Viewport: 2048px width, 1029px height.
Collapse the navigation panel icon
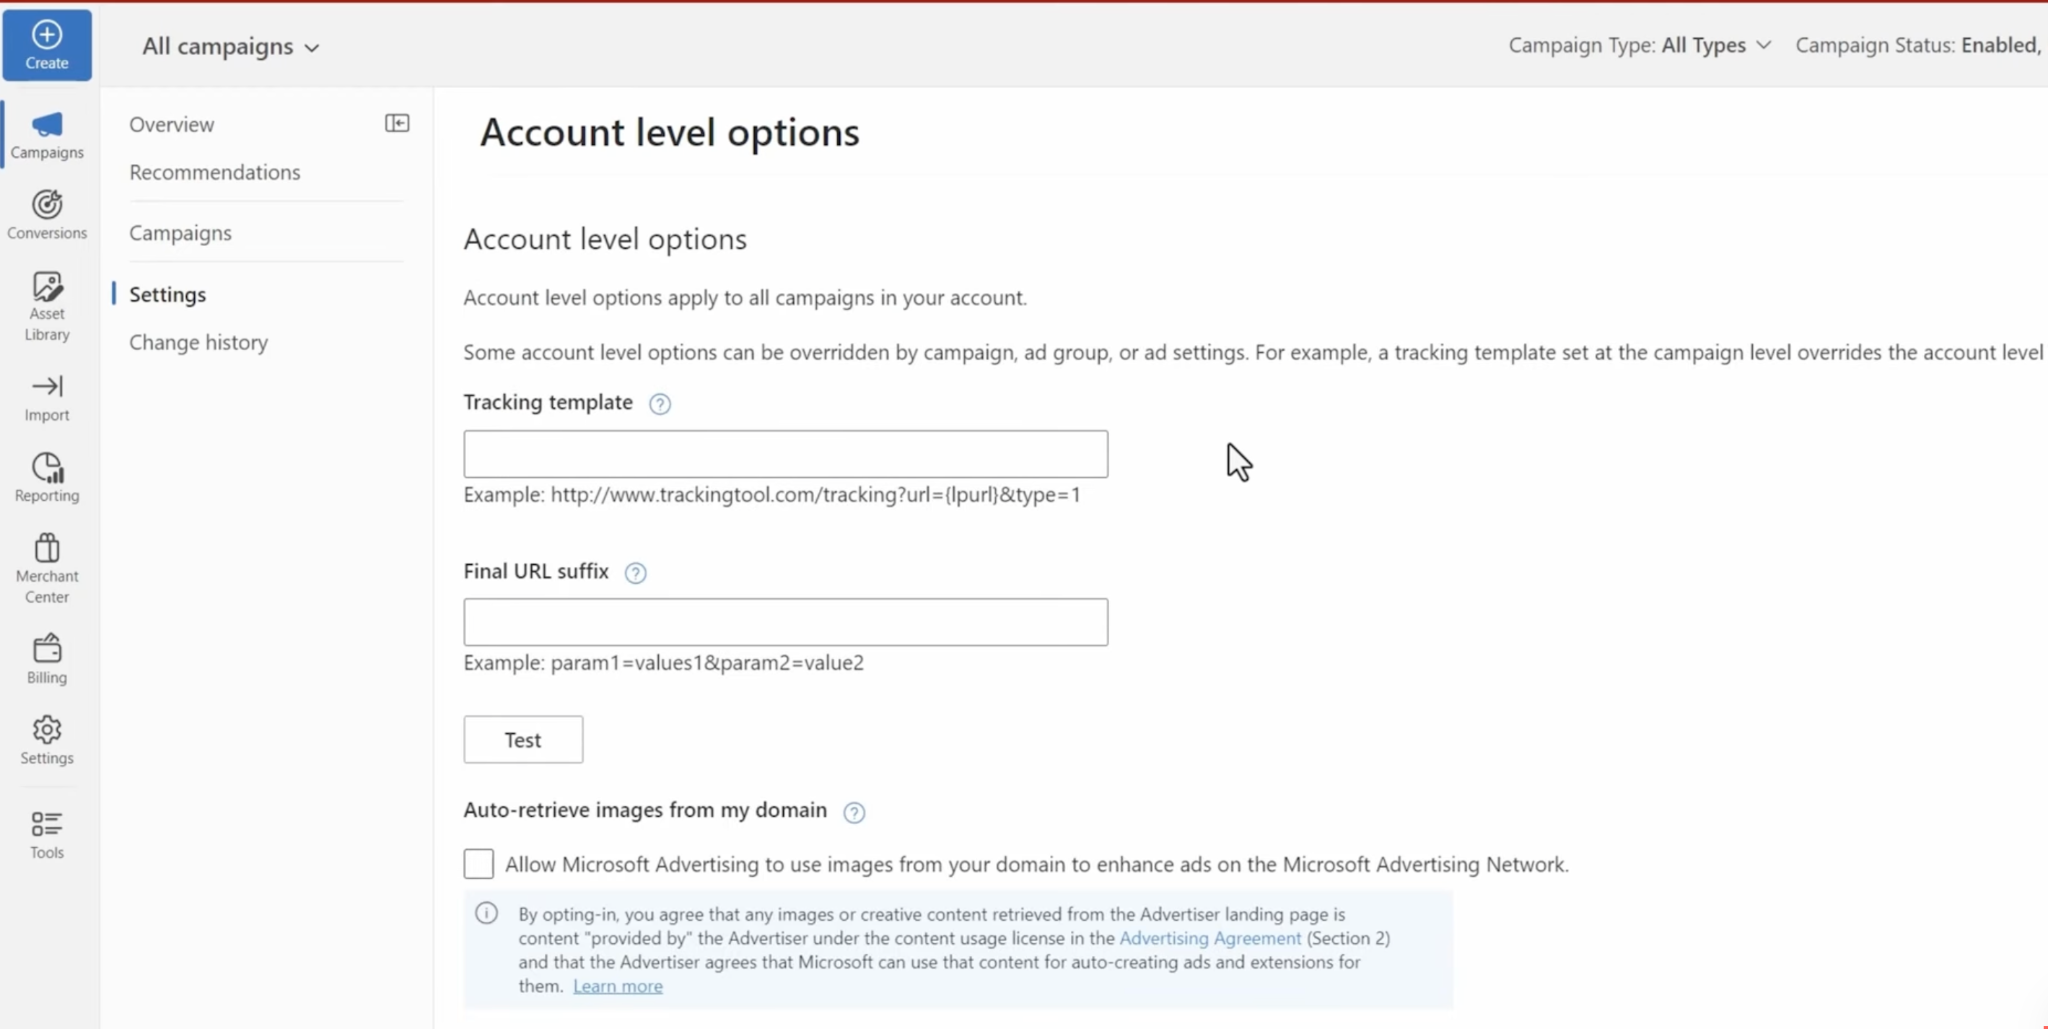(x=397, y=123)
